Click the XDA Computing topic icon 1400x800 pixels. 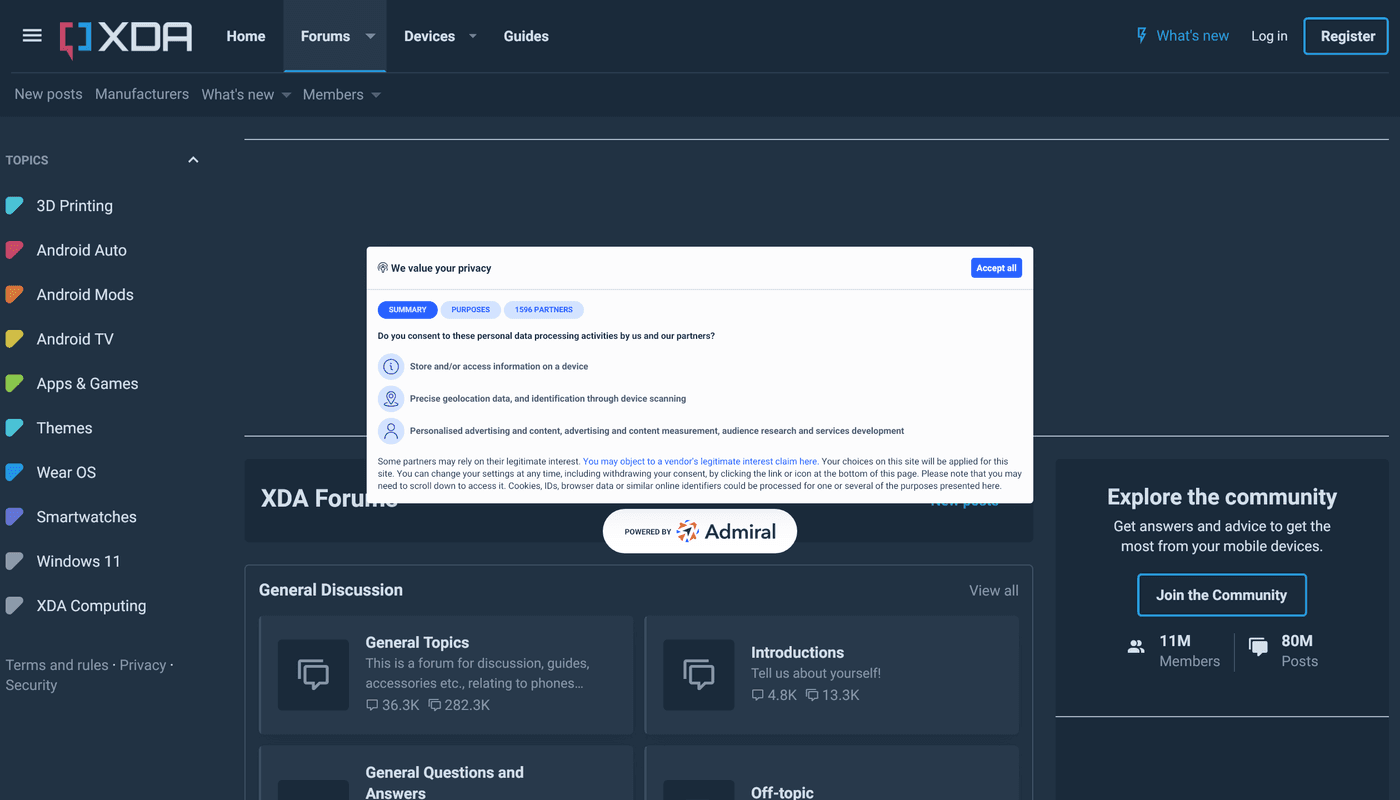coord(15,606)
